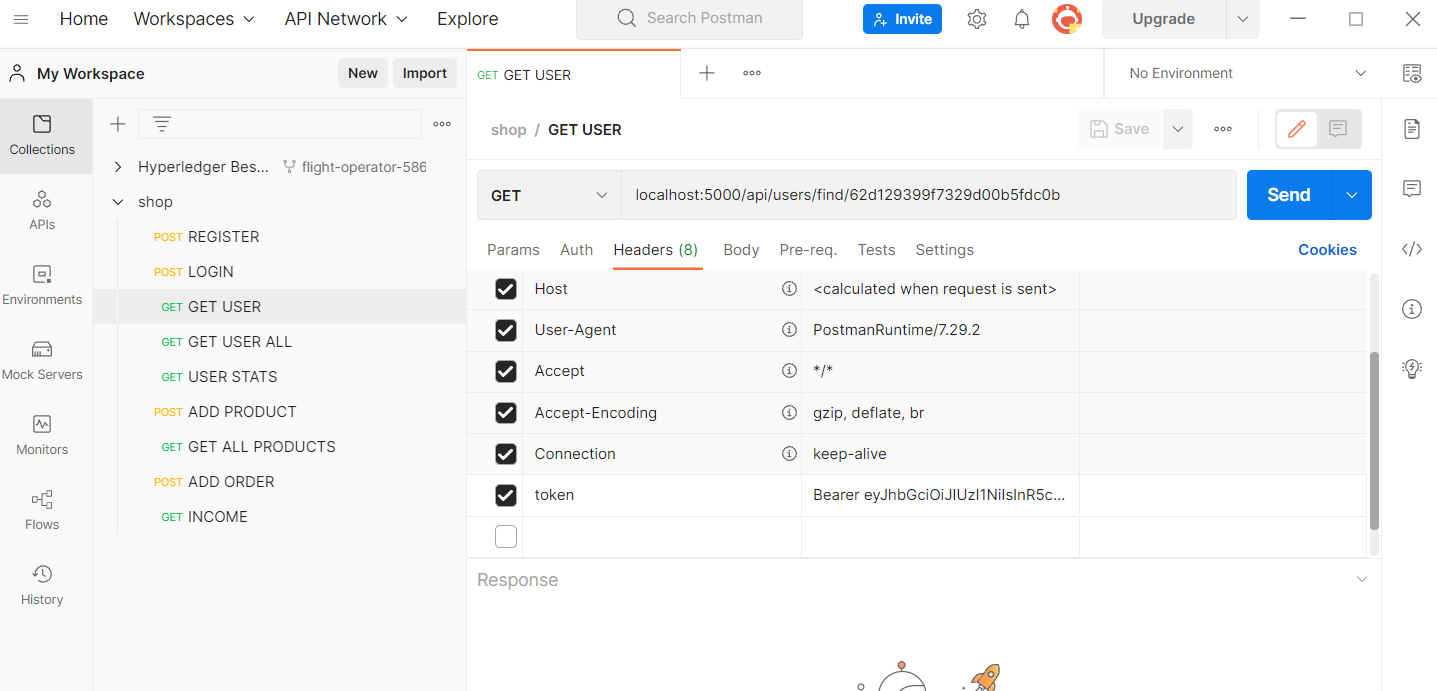
Task: Uncheck the Host header checkbox
Action: click(506, 289)
